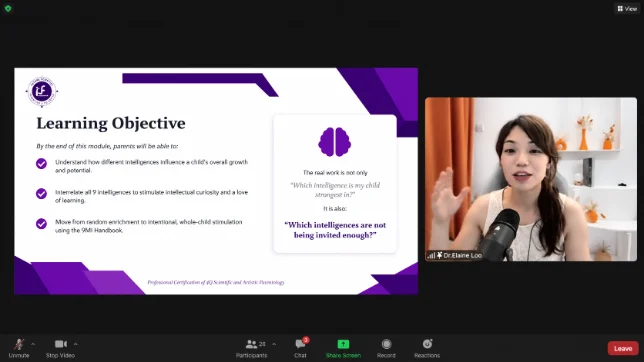Click the circular logo on the slide
The image size is (644, 362).
coord(42,91)
